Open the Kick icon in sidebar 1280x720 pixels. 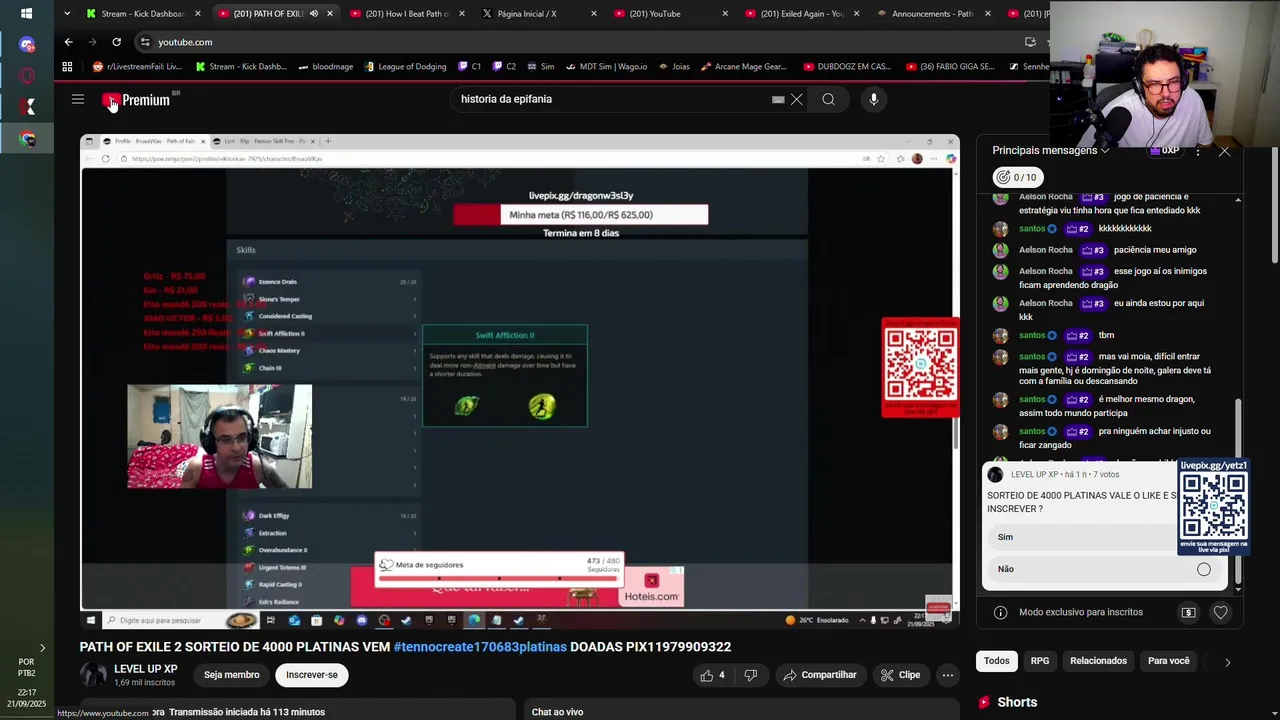pyautogui.click(x=27, y=107)
